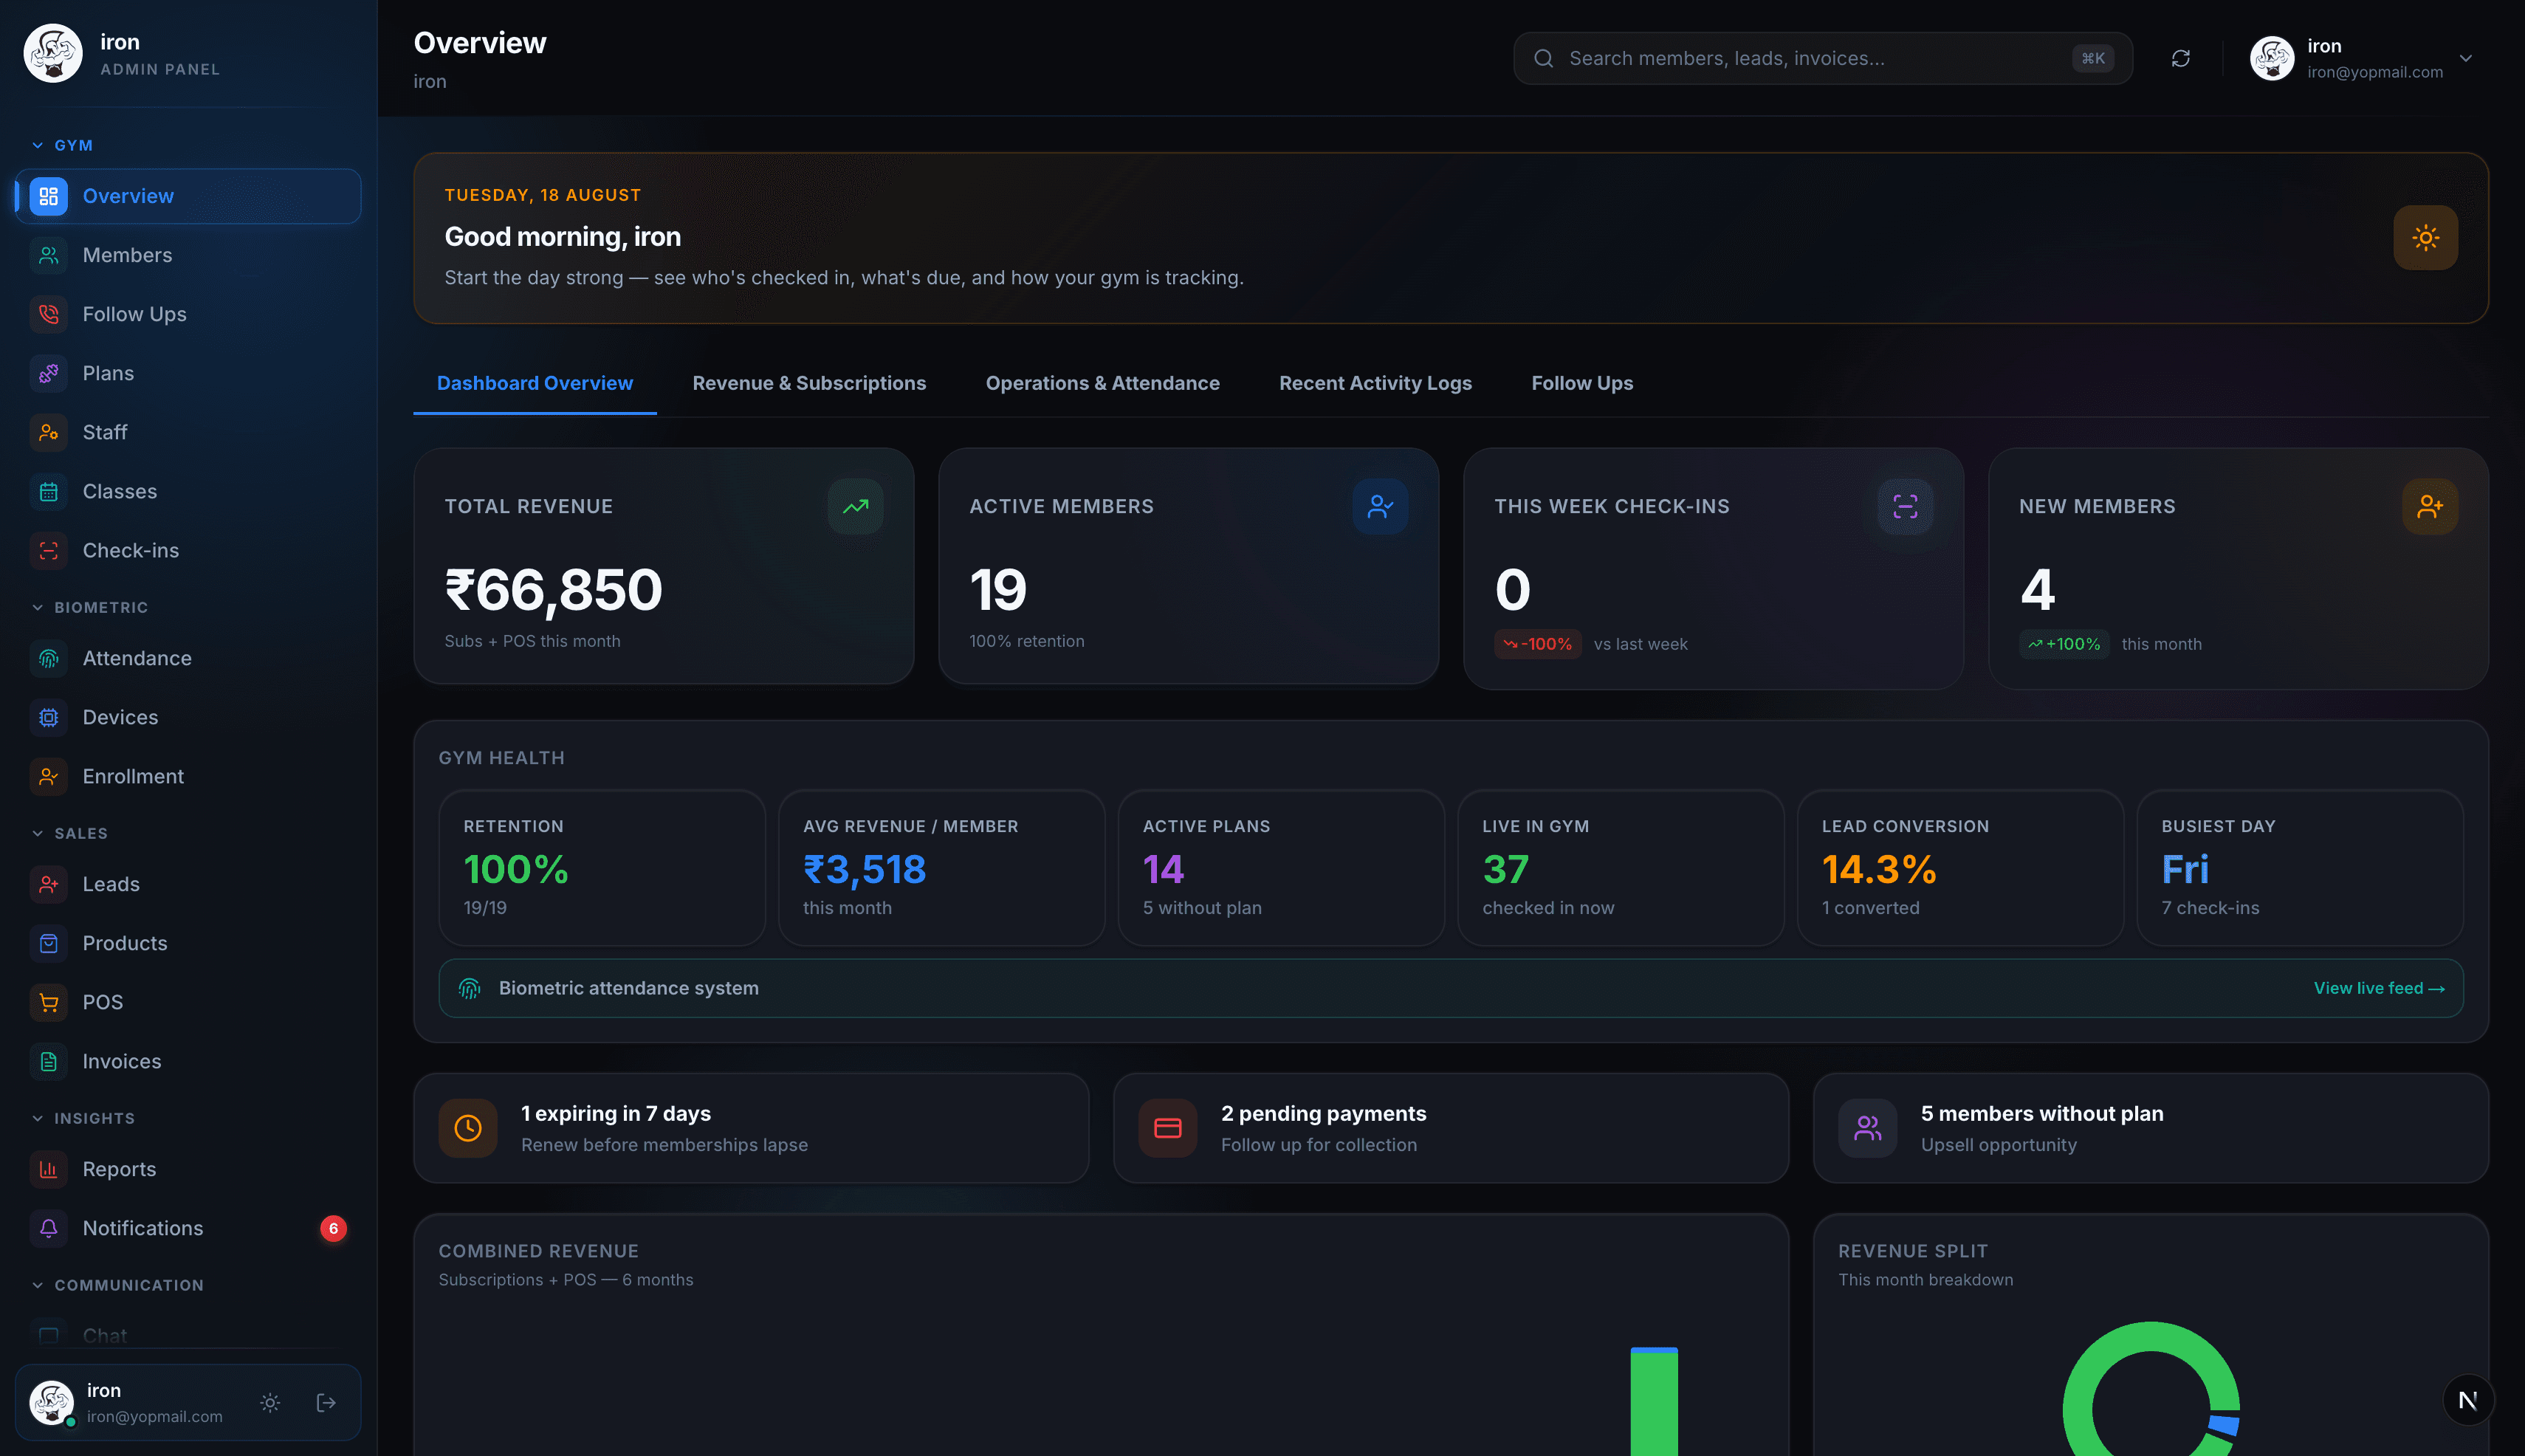Click the Products bag icon
Viewport: 2525px width, 1456px height.
pyautogui.click(x=48, y=943)
